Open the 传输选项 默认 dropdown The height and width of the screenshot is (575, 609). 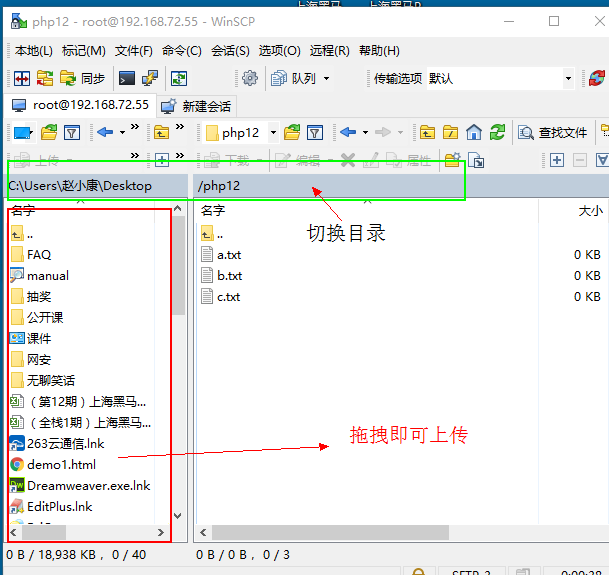coord(567,78)
